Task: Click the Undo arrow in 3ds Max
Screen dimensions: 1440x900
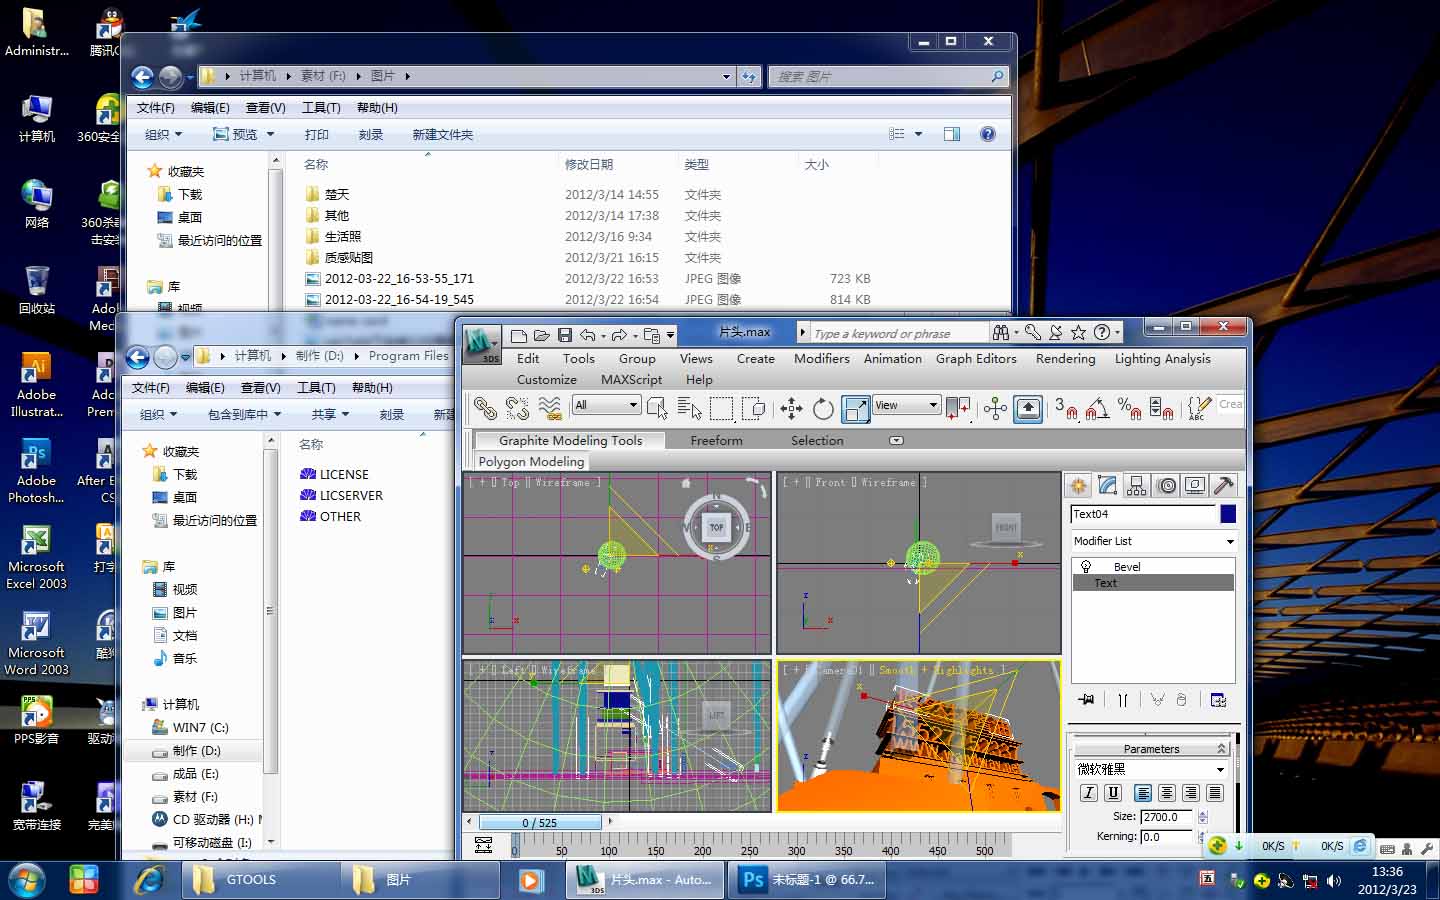Action: click(x=588, y=335)
